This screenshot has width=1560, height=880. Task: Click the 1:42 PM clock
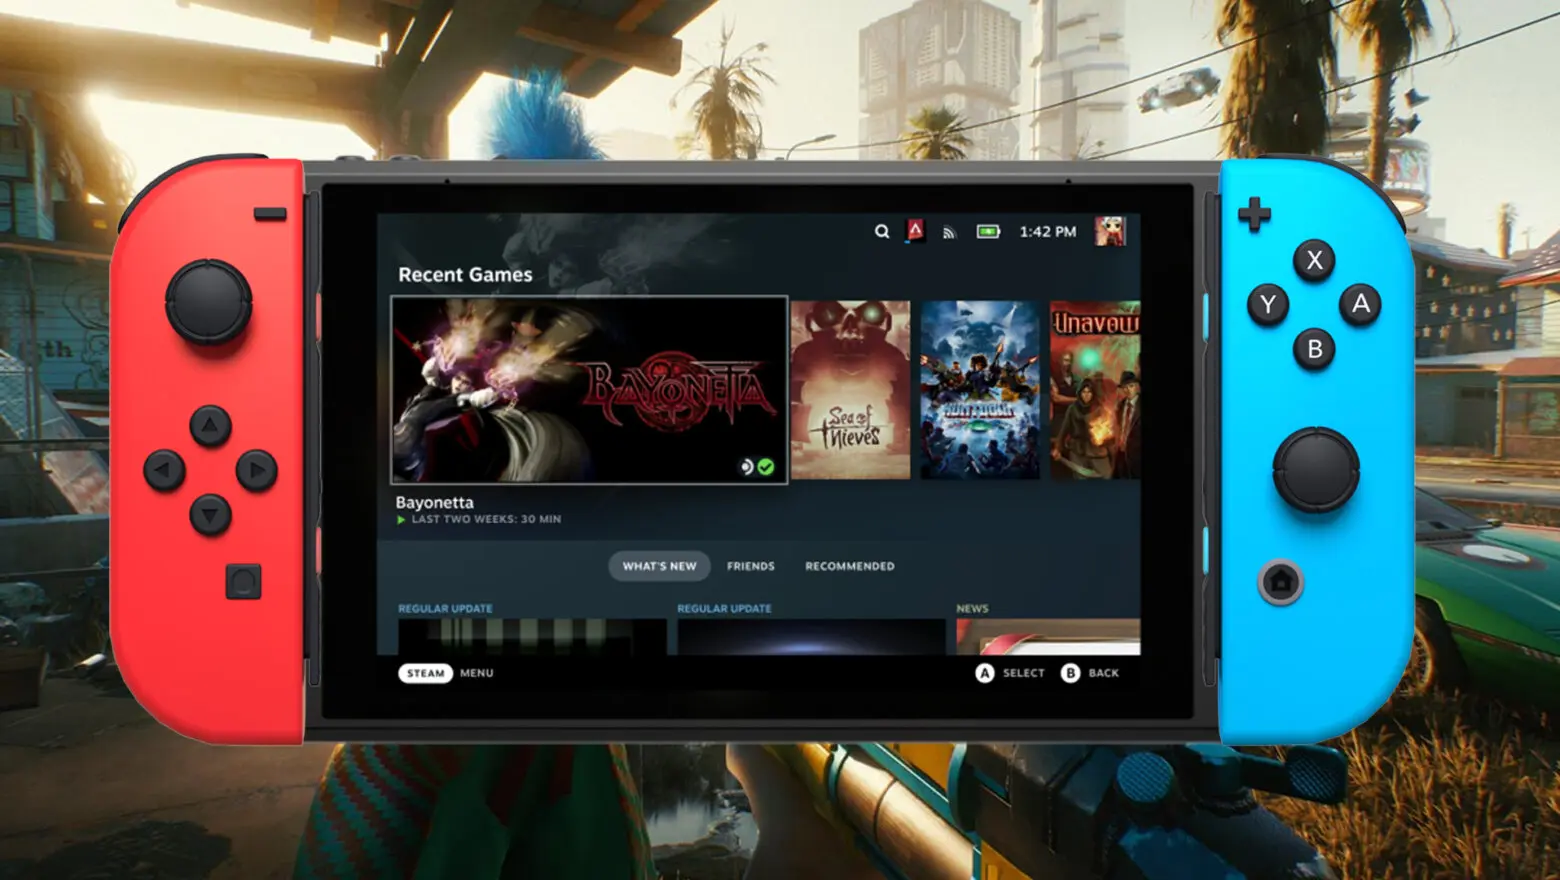1048,231
